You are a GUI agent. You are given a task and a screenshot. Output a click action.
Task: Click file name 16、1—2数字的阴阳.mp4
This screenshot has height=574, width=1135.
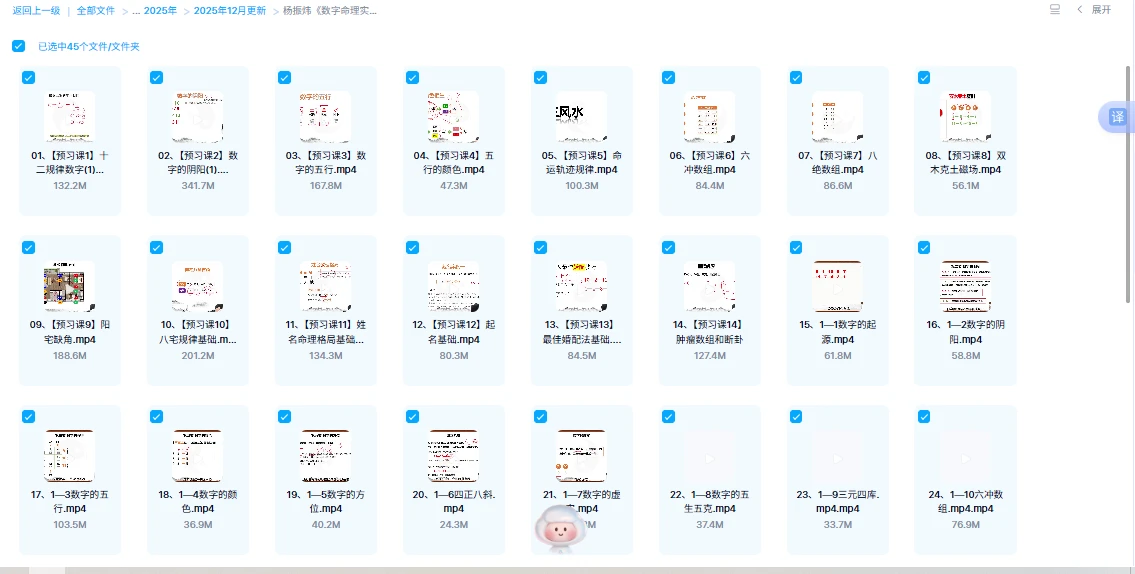[x=966, y=332]
